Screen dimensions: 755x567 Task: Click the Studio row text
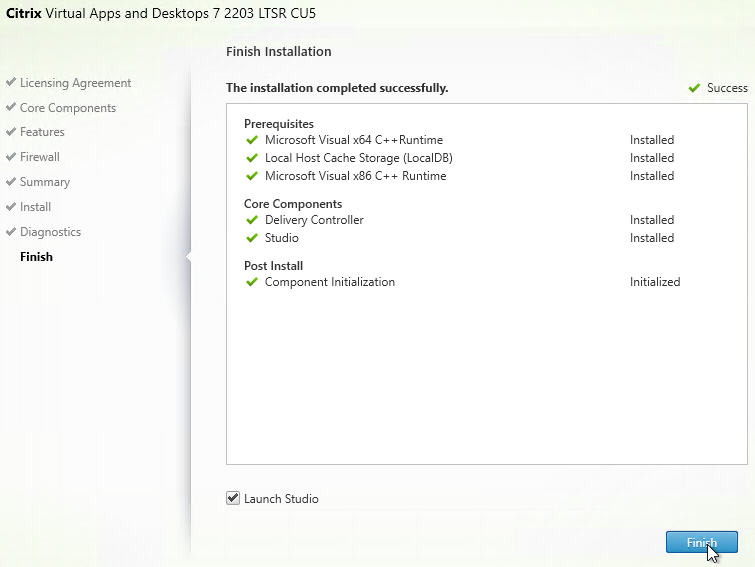282,238
